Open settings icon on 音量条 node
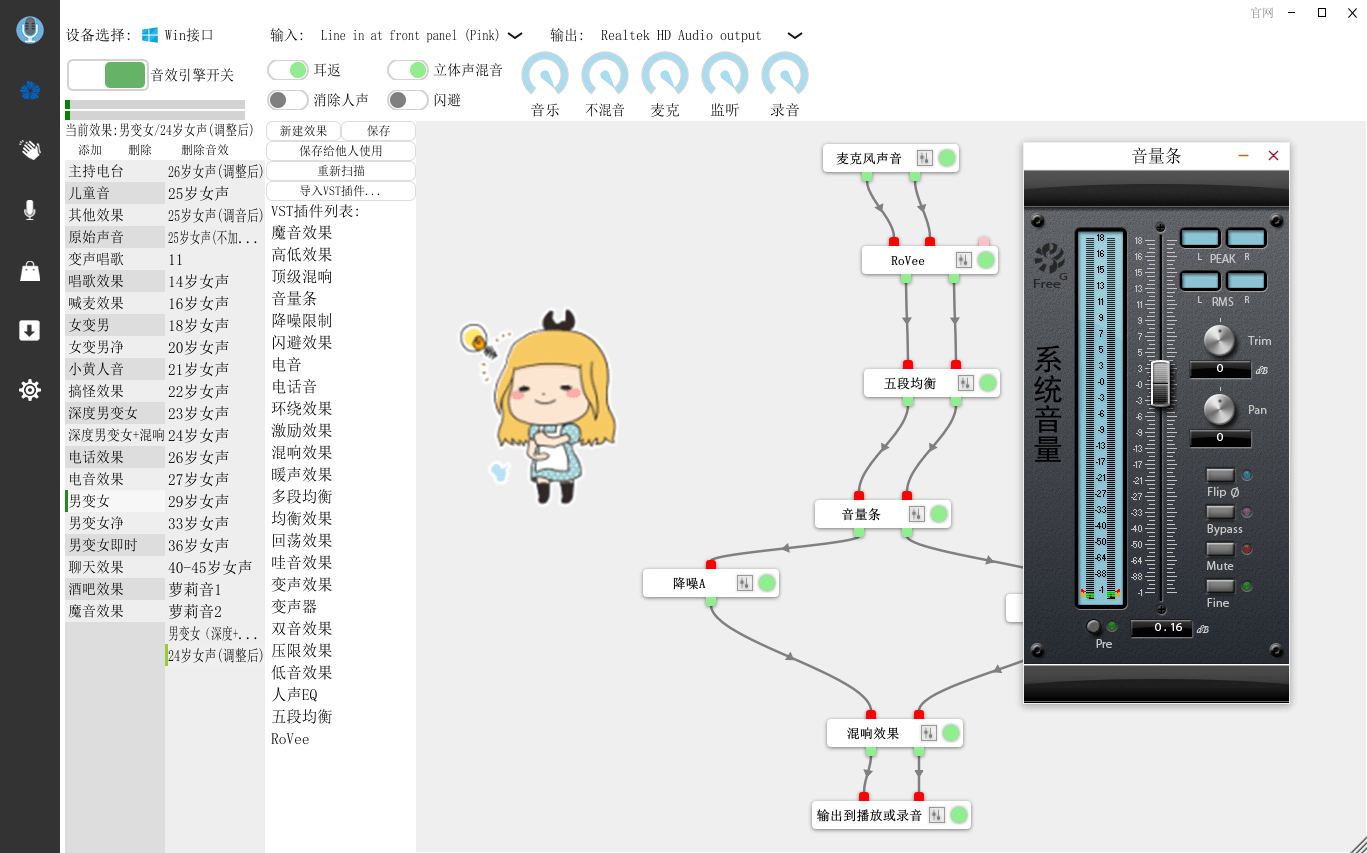Viewport: 1367px width, 853px height. (917, 514)
